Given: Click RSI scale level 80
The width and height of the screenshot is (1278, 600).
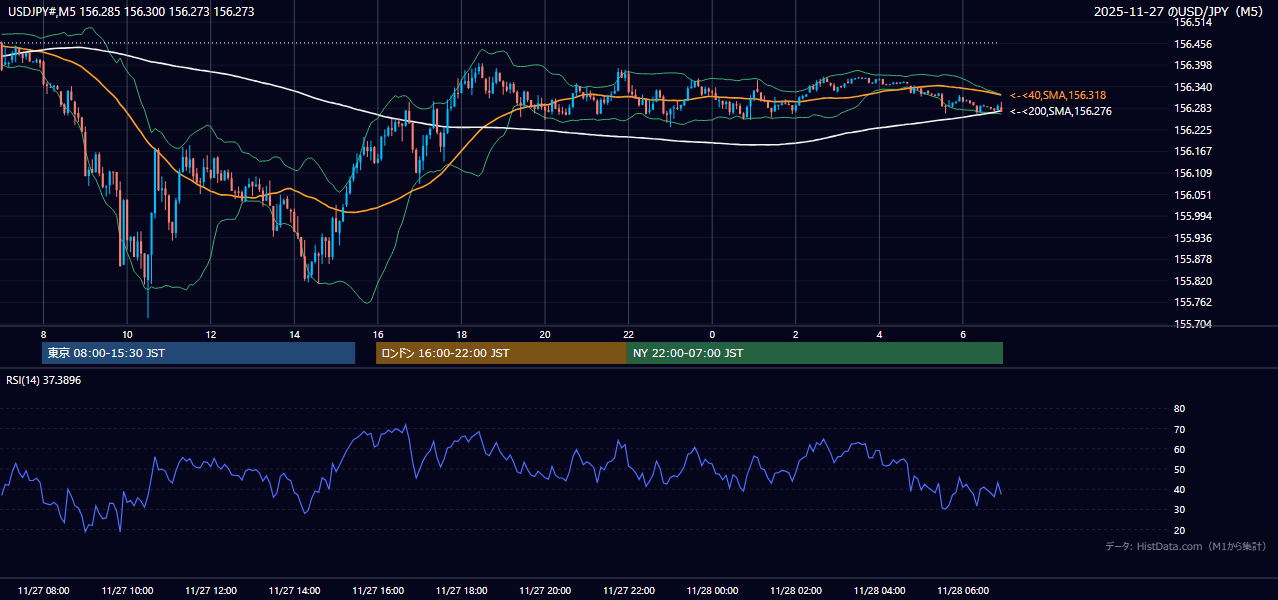Looking at the screenshot, I should click(1179, 409).
